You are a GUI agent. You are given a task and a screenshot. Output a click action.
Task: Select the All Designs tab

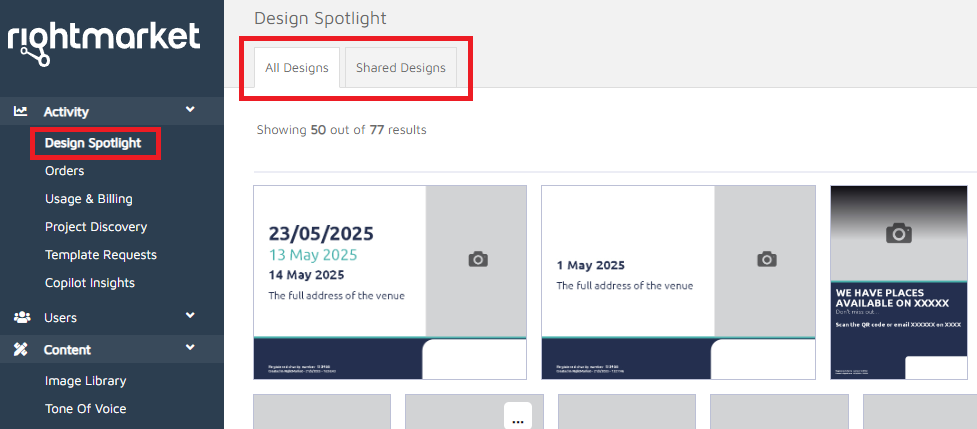[297, 68]
